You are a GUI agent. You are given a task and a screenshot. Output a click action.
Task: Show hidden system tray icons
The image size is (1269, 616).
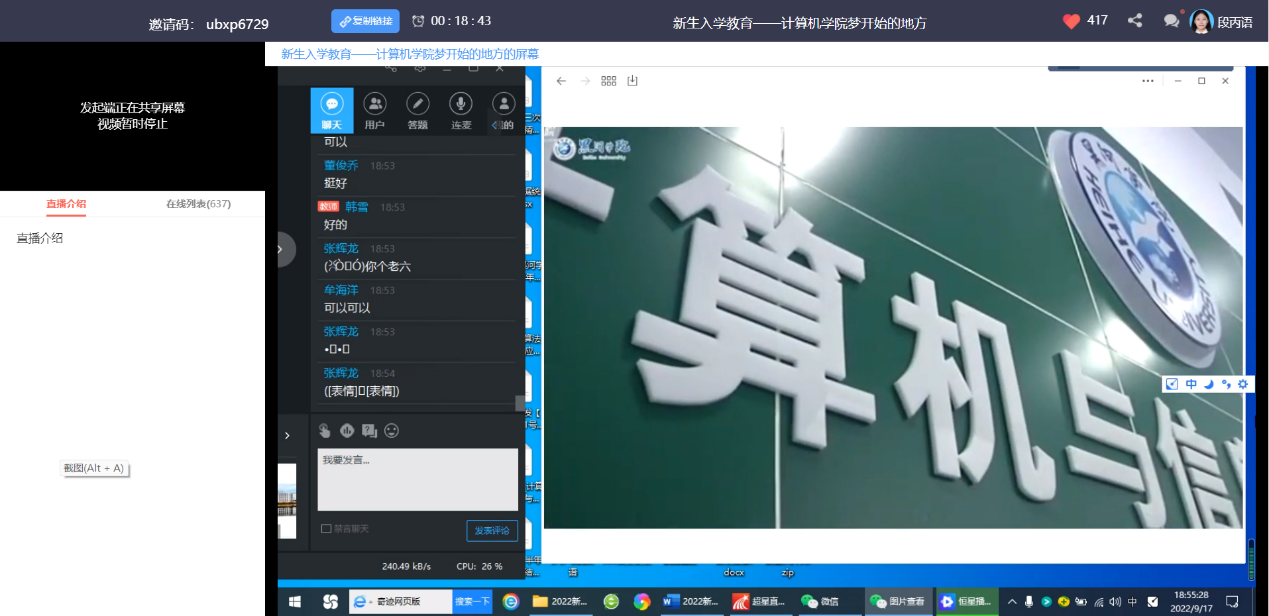point(1012,601)
